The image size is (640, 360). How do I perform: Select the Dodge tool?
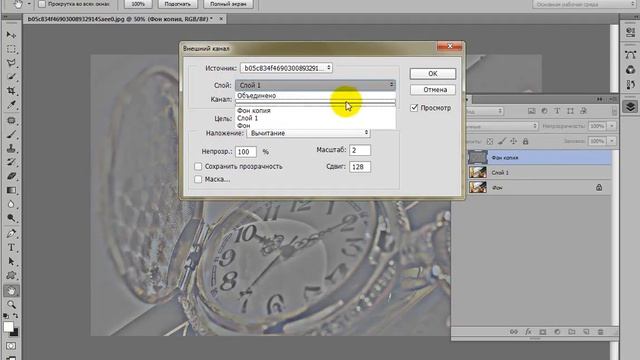click(11, 218)
